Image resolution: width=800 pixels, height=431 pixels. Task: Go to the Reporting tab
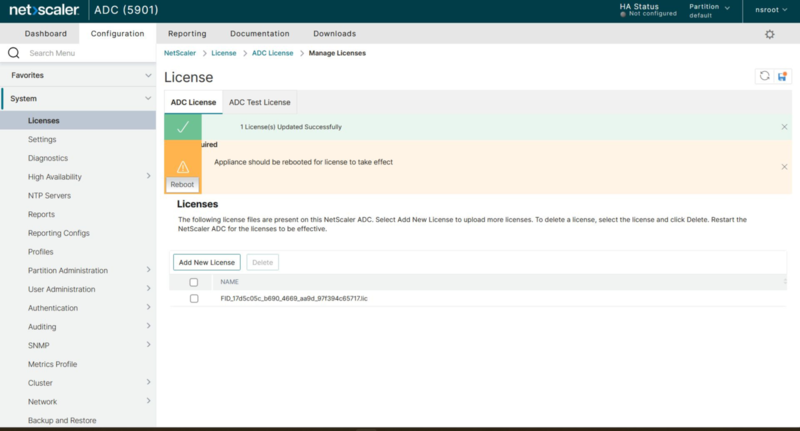tap(187, 34)
